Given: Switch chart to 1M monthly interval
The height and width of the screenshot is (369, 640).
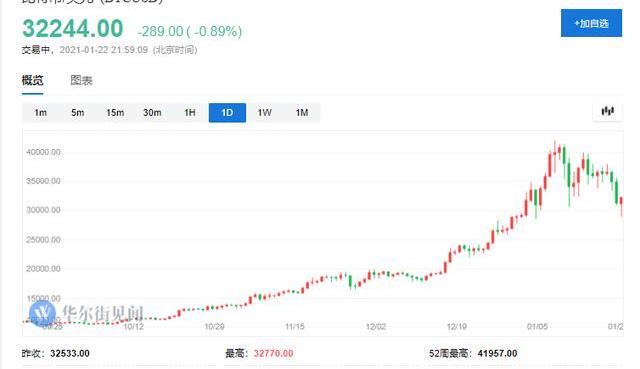Looking at the screenshot, I should click(x=302, y=113).
